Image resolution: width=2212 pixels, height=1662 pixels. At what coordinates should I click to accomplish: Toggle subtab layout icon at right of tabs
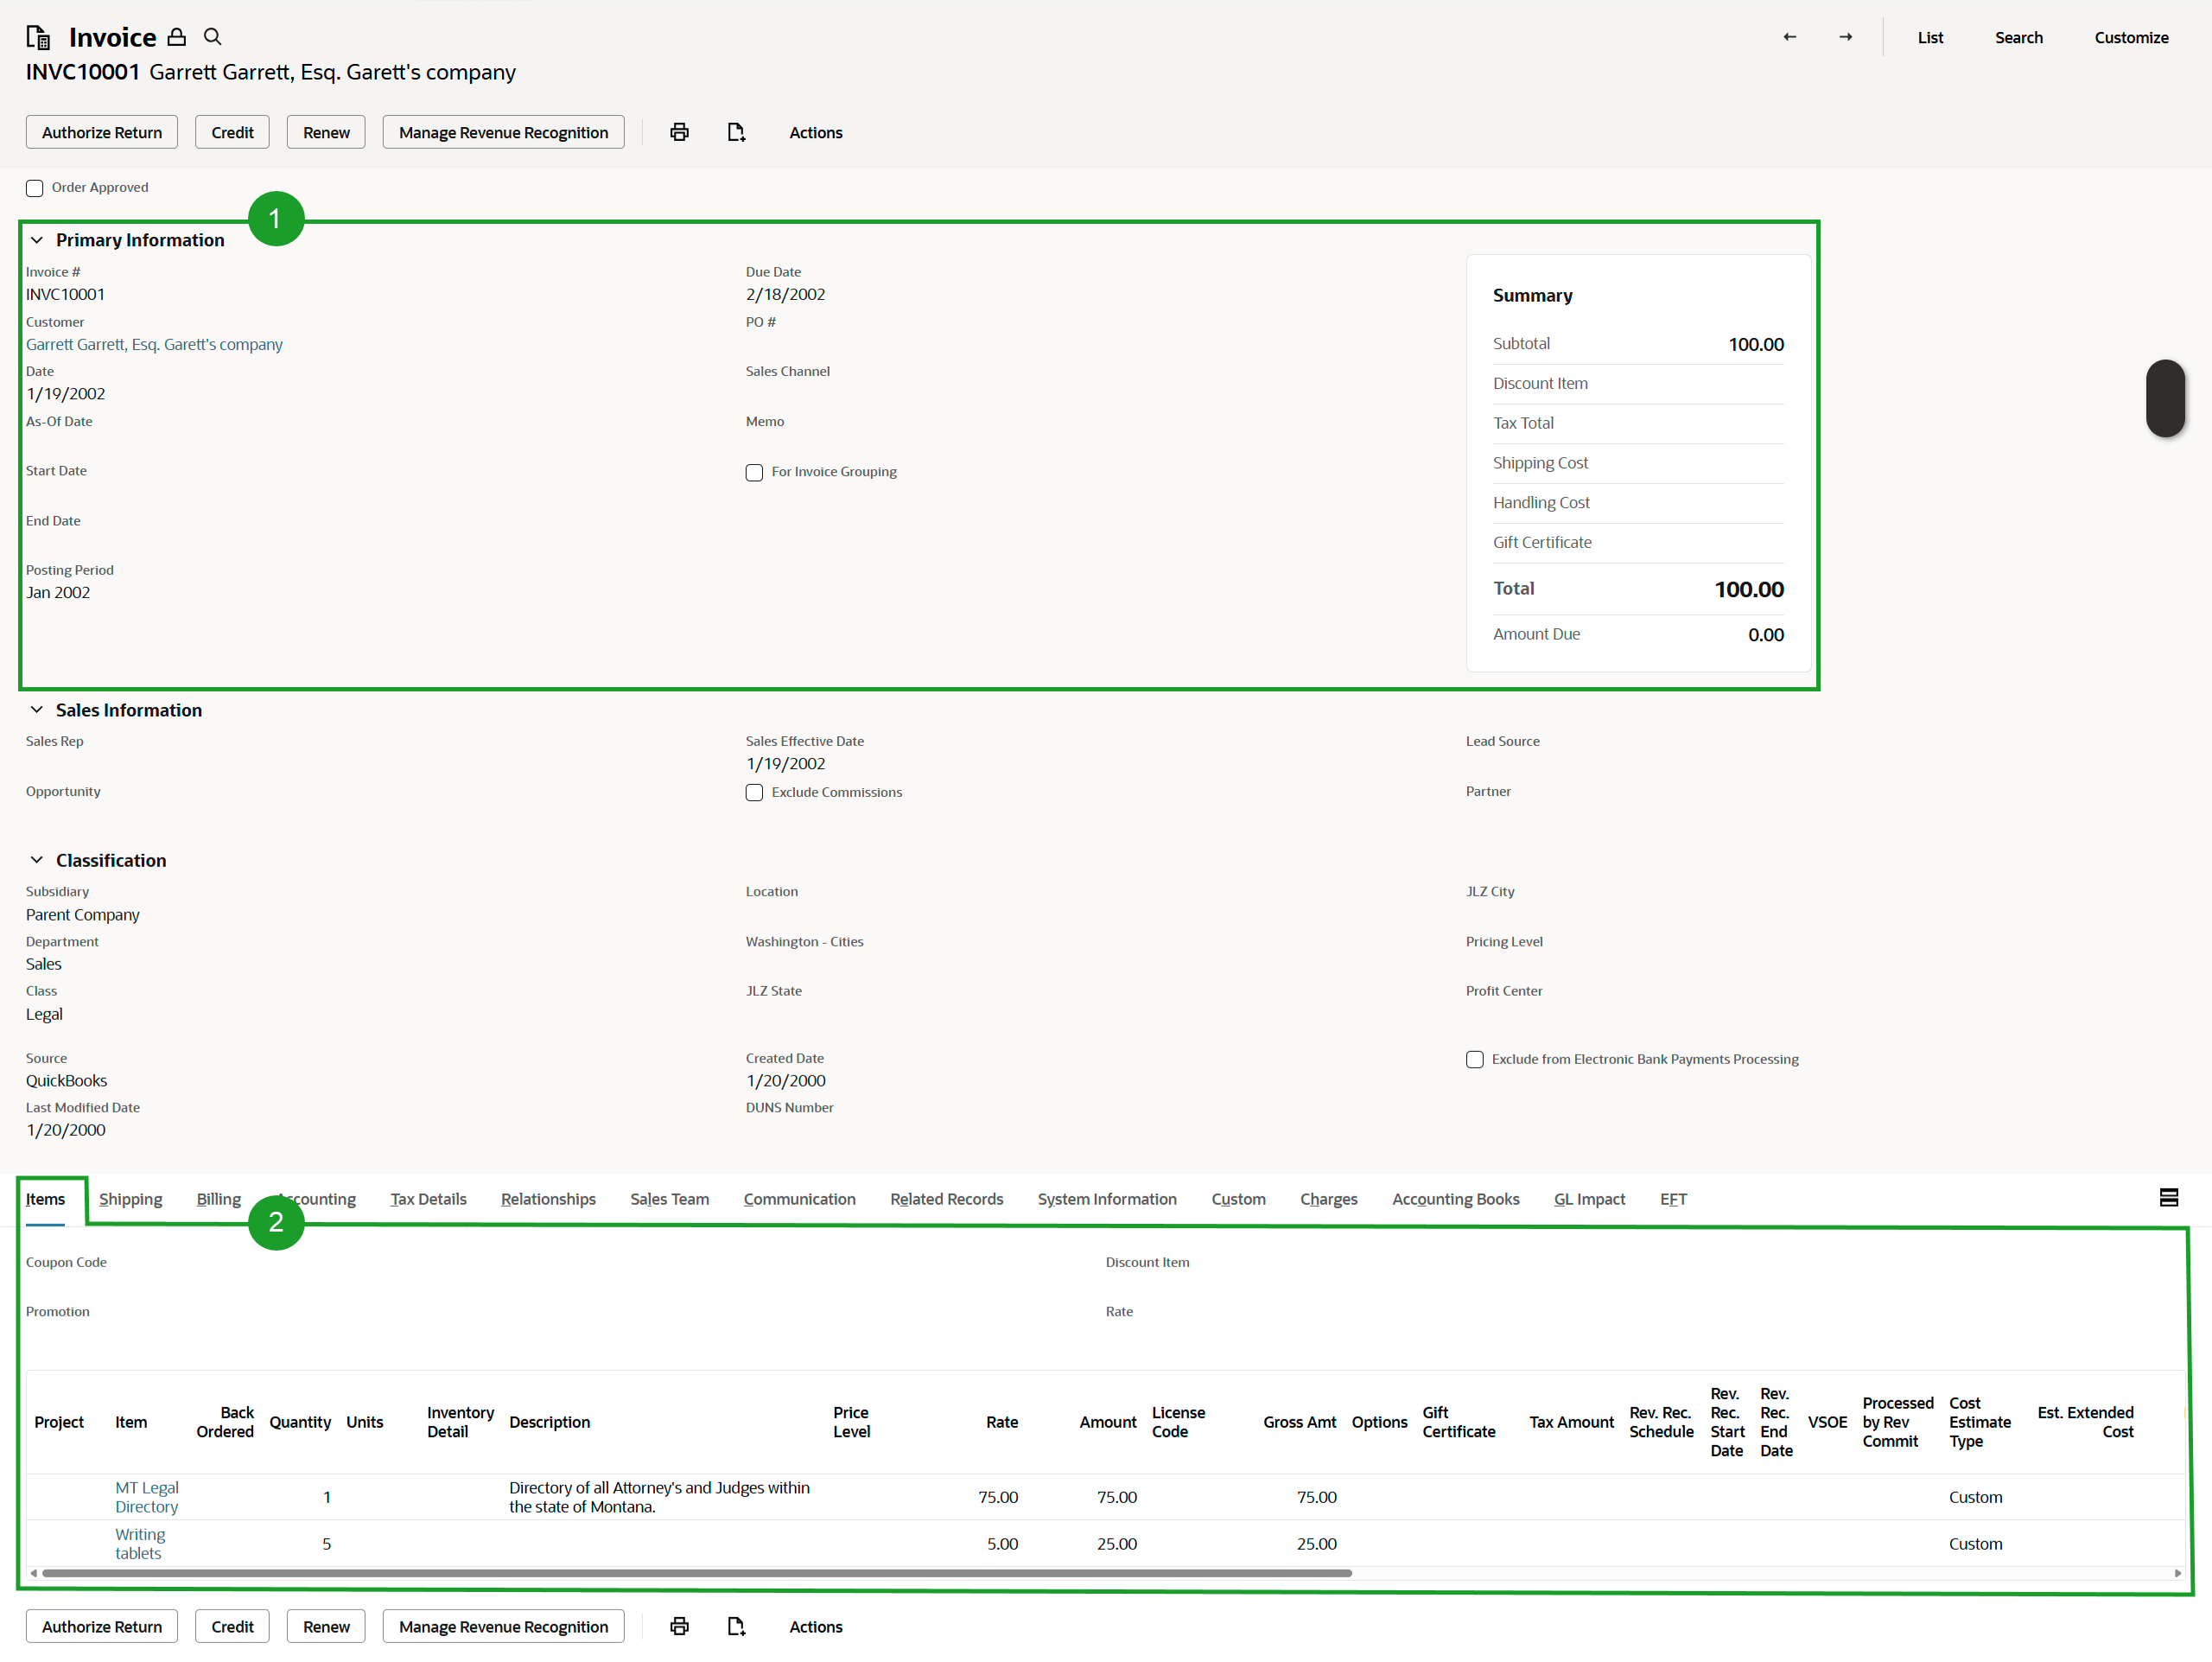[x=2168, y=1197]
